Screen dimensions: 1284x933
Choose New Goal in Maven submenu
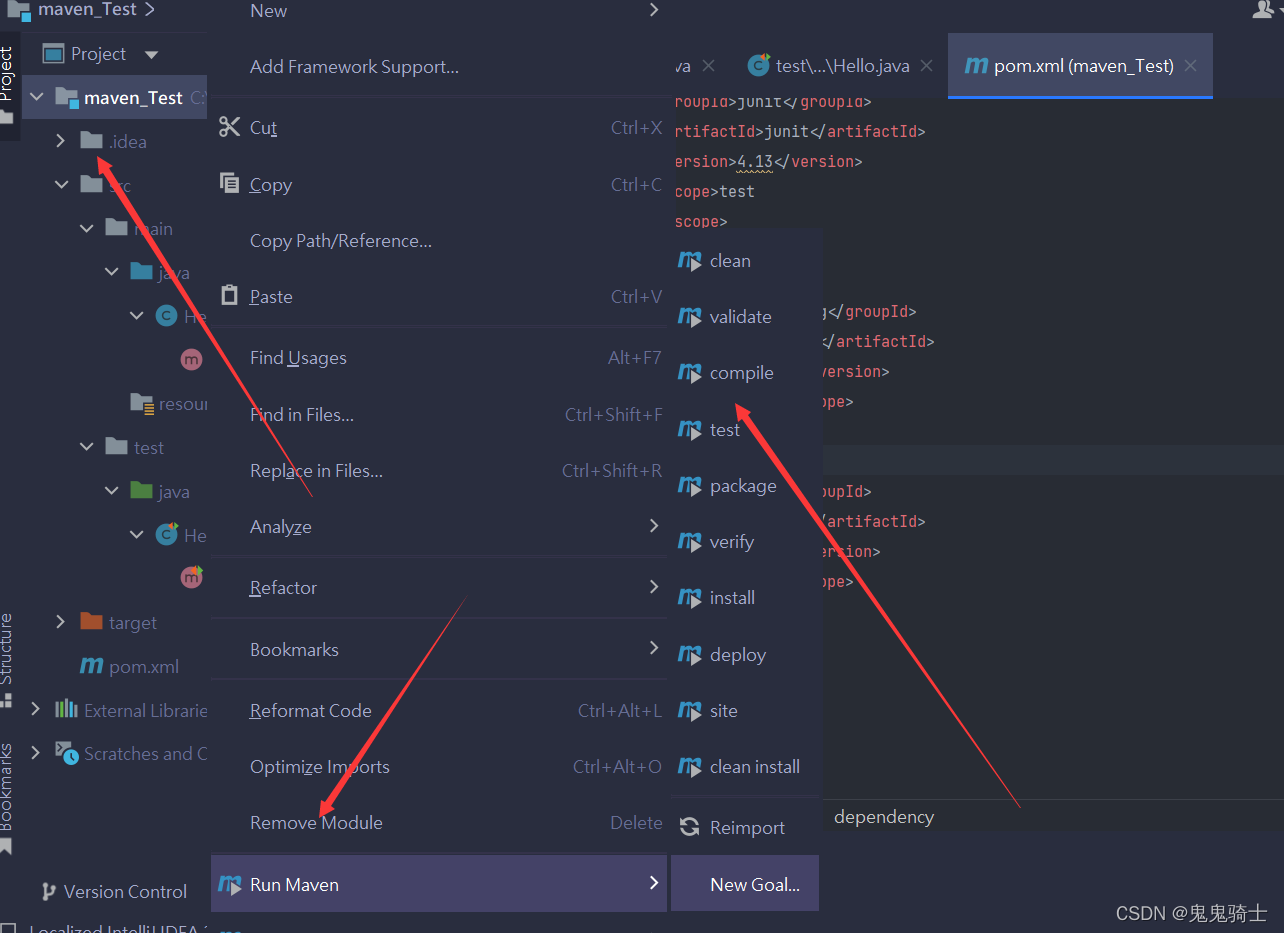pos(745,884)
